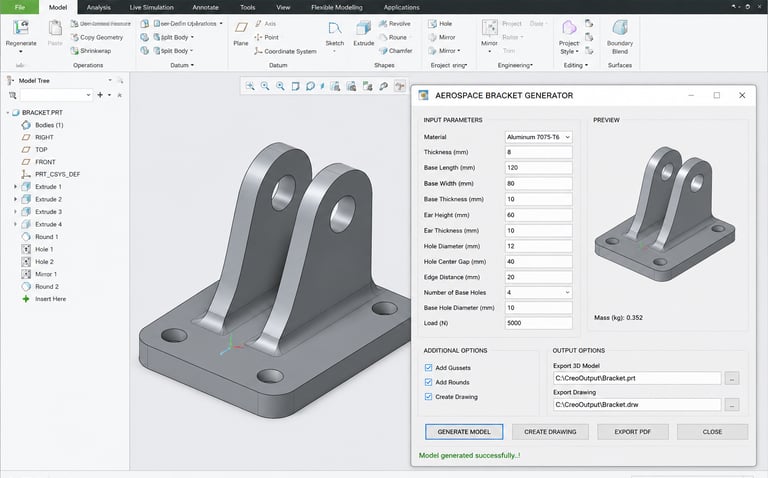Select the Revolve tool
Image resolution: width=768 pixels, height=478 pixels.
[x=395, y=24]
